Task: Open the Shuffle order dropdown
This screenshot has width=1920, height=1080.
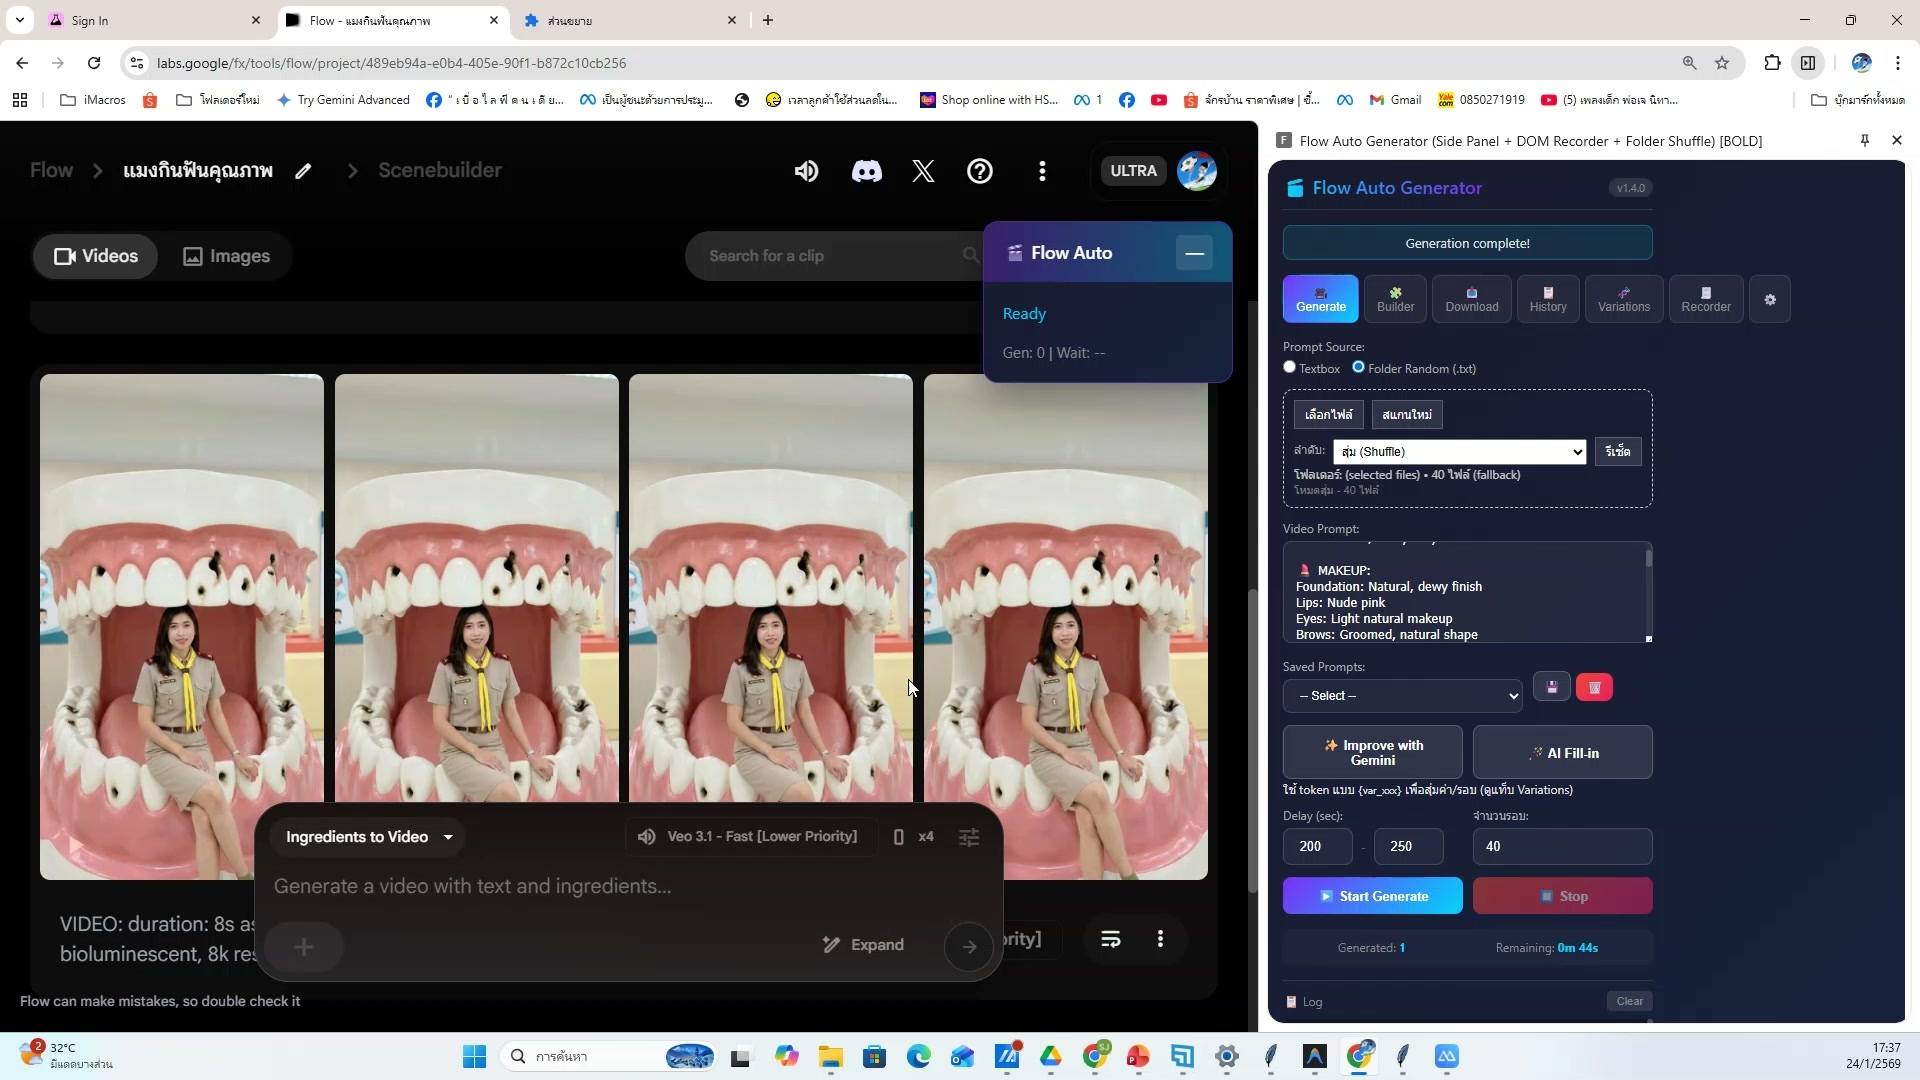Action: click(x=1459, y=452)
